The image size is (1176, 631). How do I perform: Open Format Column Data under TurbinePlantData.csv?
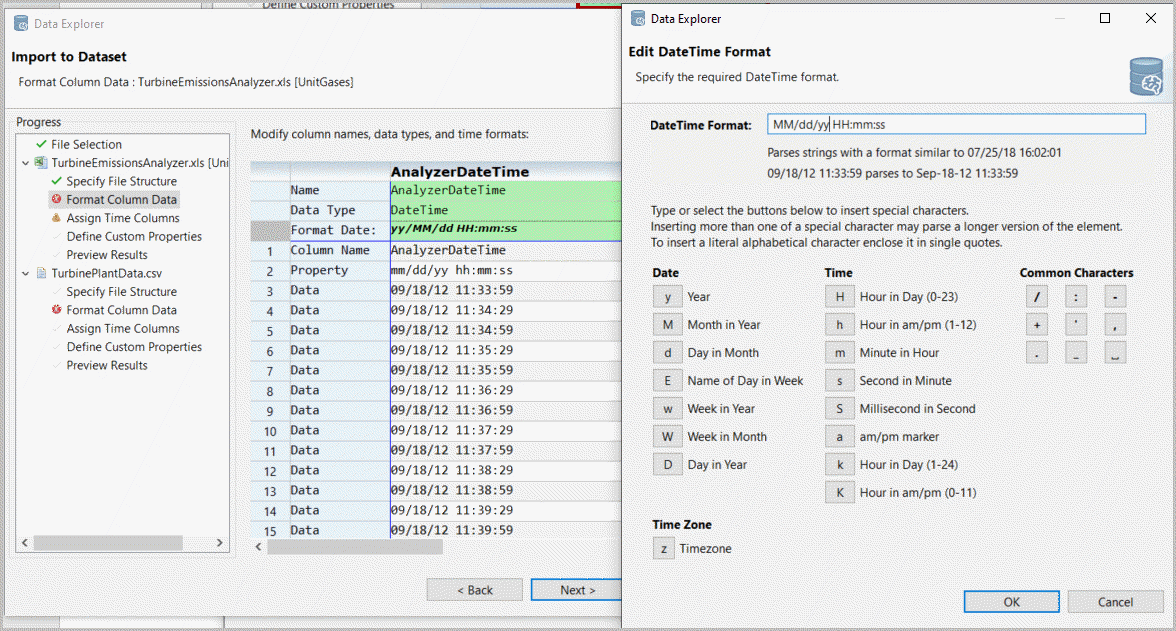(121, 310)
